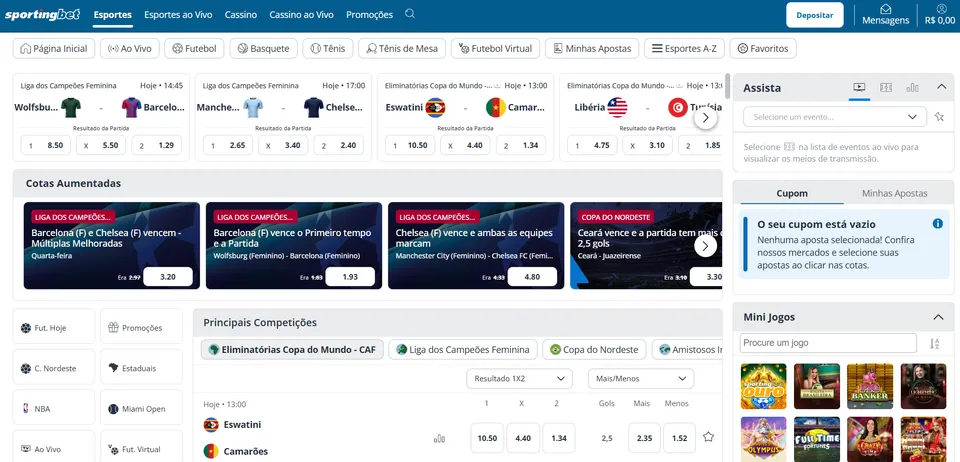
Task: Focus 'Procure um jogo' search field
Action: pos(828,343)
